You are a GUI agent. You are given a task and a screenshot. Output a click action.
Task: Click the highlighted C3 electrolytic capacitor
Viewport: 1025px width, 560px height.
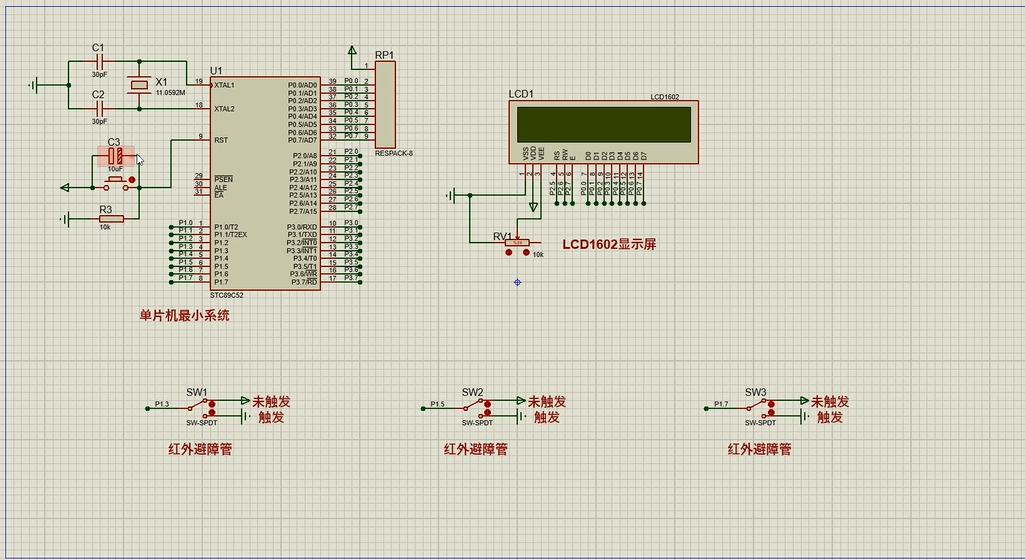[115, 156]
